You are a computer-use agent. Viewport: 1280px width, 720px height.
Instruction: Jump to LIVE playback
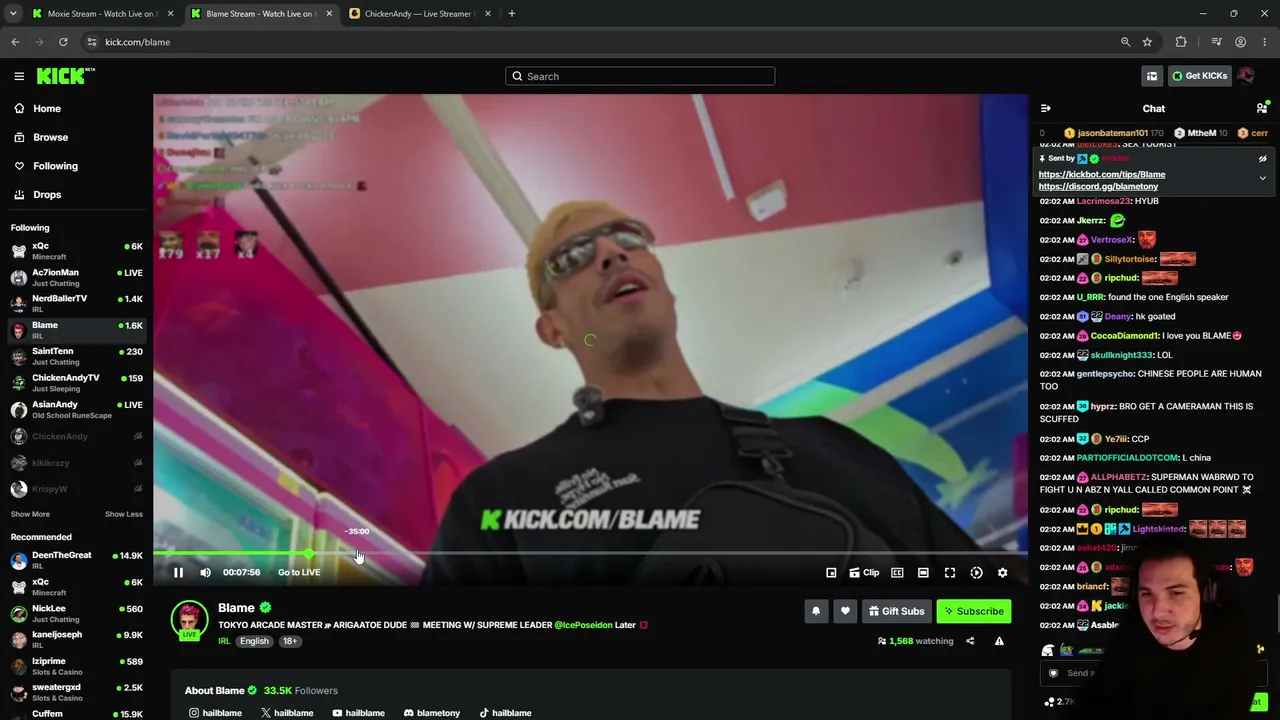(x=299, y=572)
